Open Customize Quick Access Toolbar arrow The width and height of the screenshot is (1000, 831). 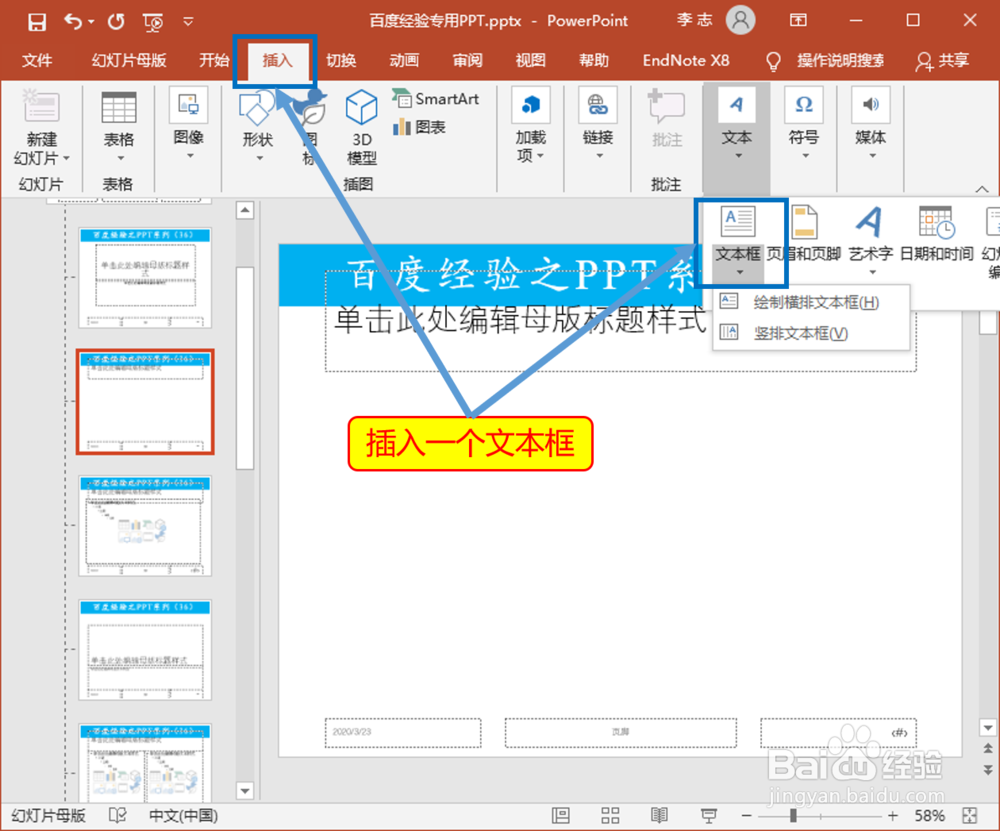(188, 22)
